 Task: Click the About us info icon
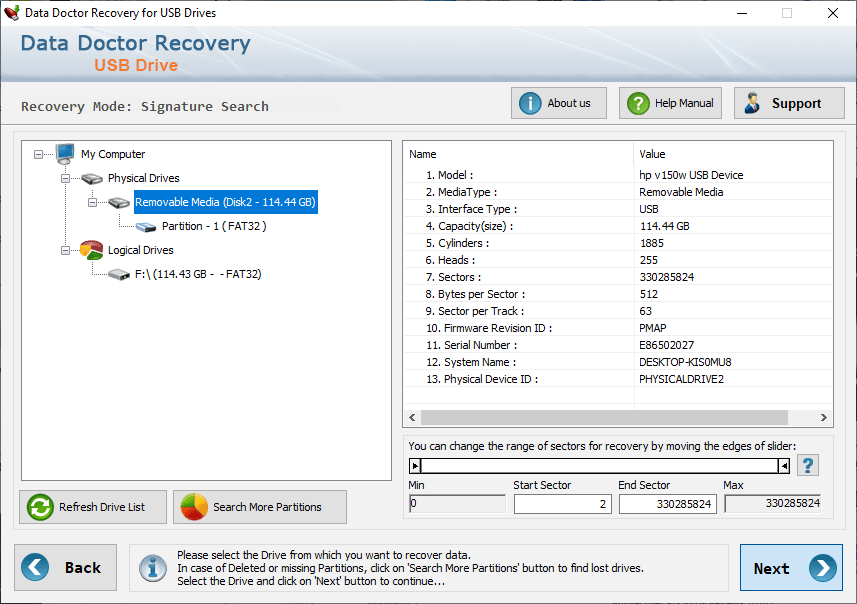pos(530,103)
